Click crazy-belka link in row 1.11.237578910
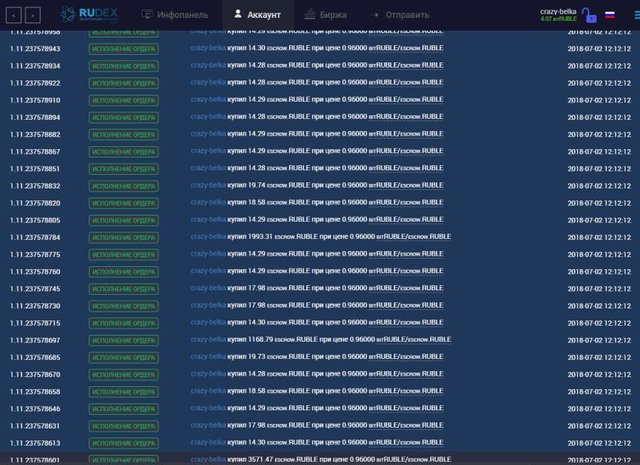 (208, 100)
